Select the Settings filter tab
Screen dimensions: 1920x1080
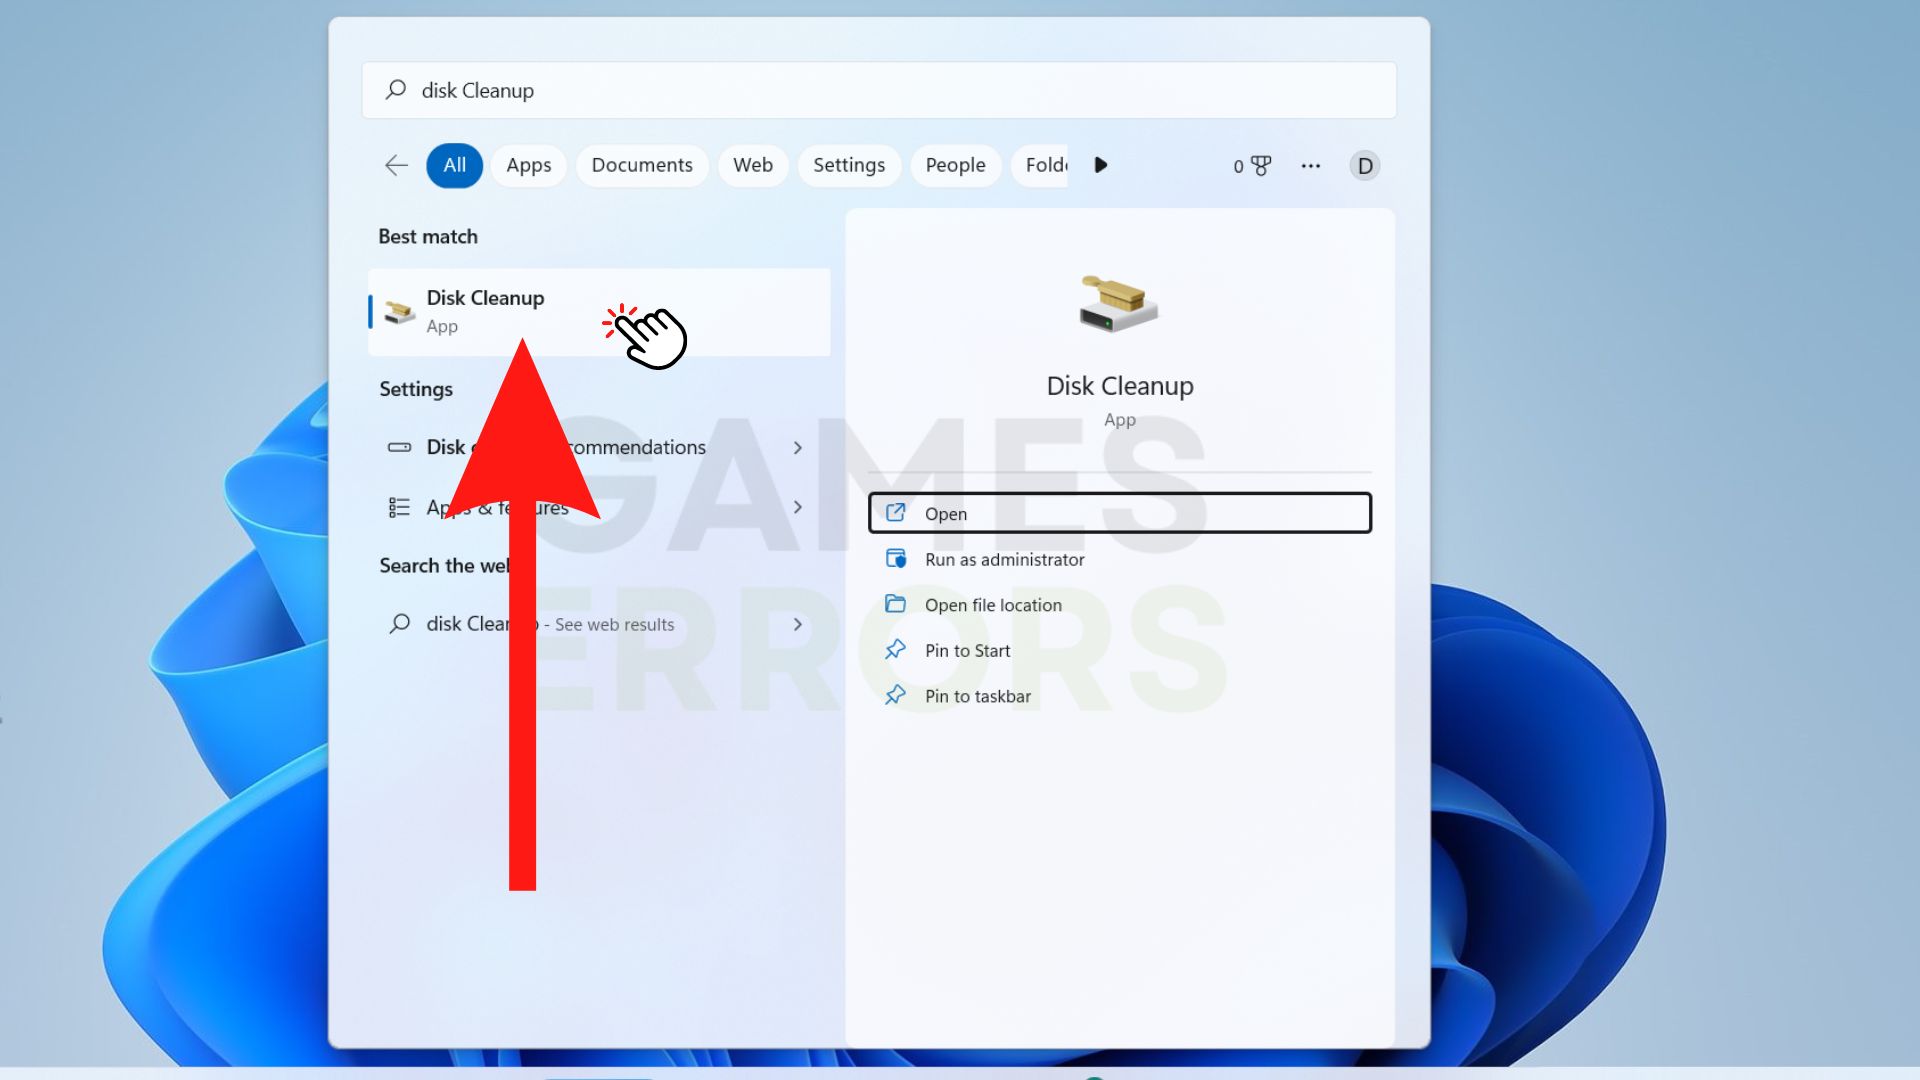tap(848, 165)
